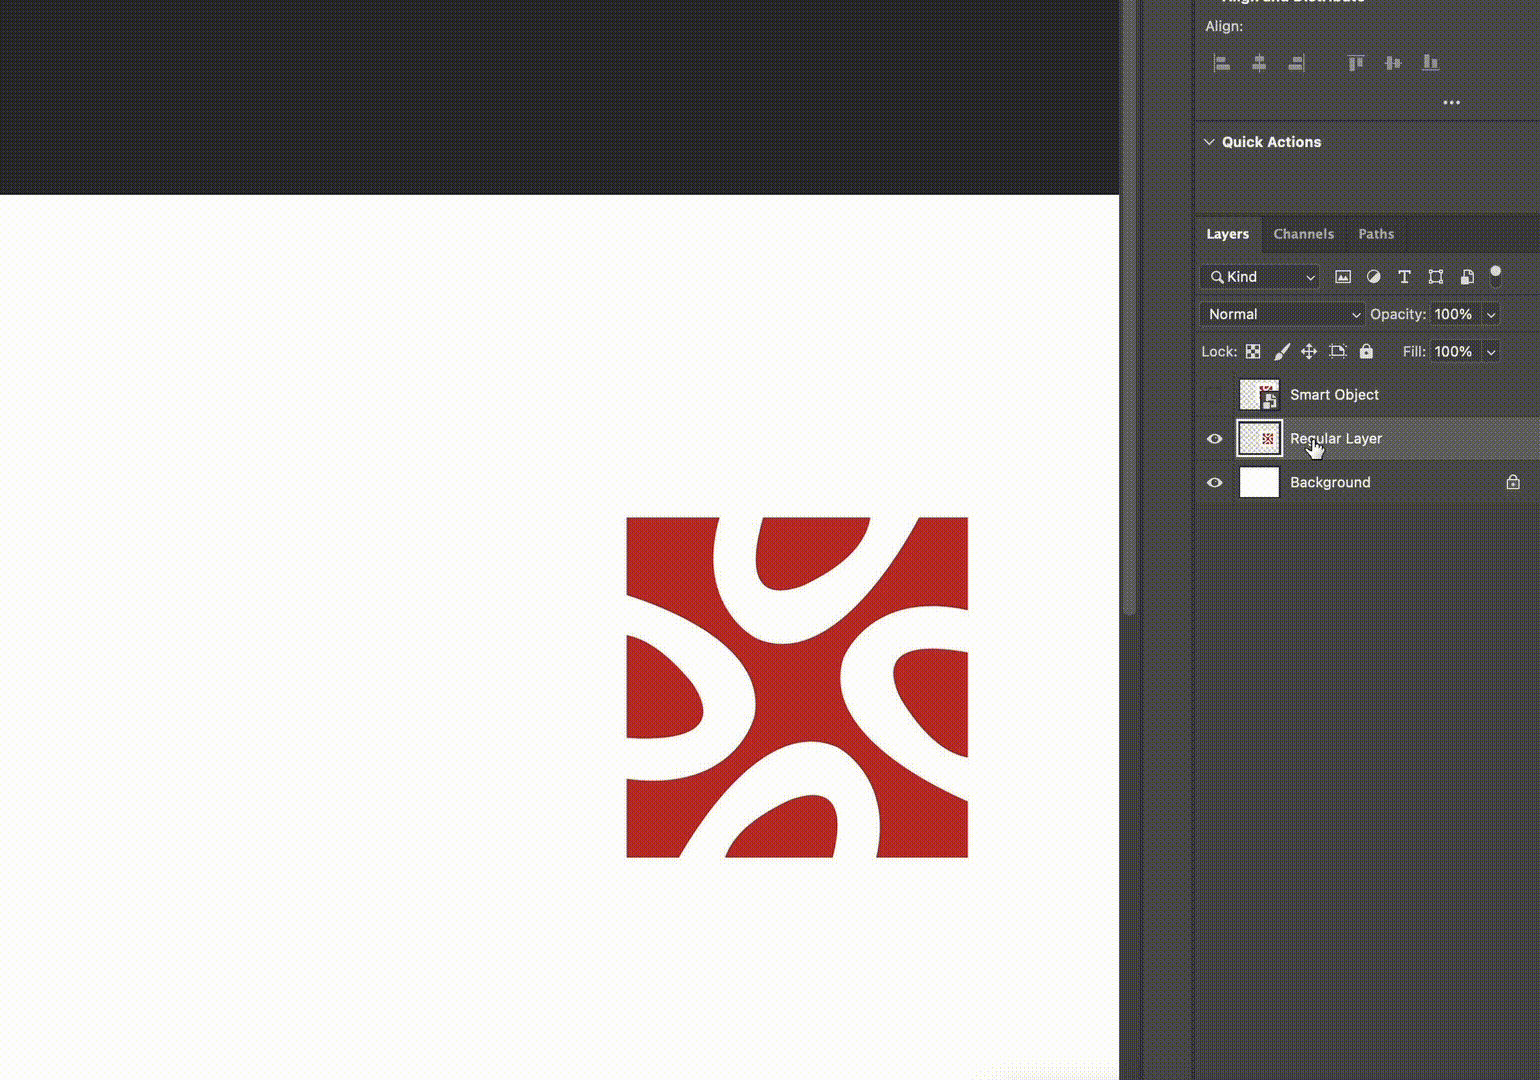Filter for type layers
Image resolution: width=1540 pixels, height=1080 pixels.
(1404, 277)
